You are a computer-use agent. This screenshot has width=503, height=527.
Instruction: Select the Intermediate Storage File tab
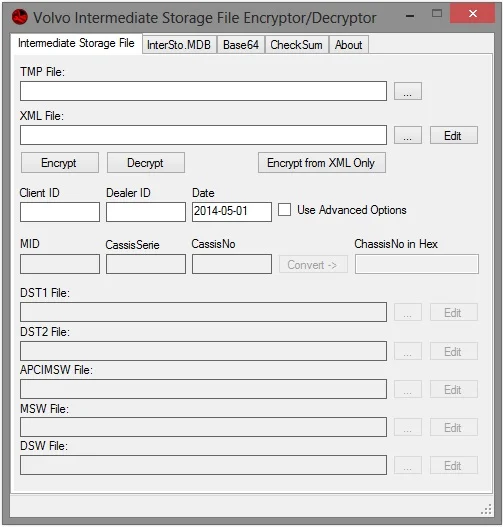tap(76, 43)
